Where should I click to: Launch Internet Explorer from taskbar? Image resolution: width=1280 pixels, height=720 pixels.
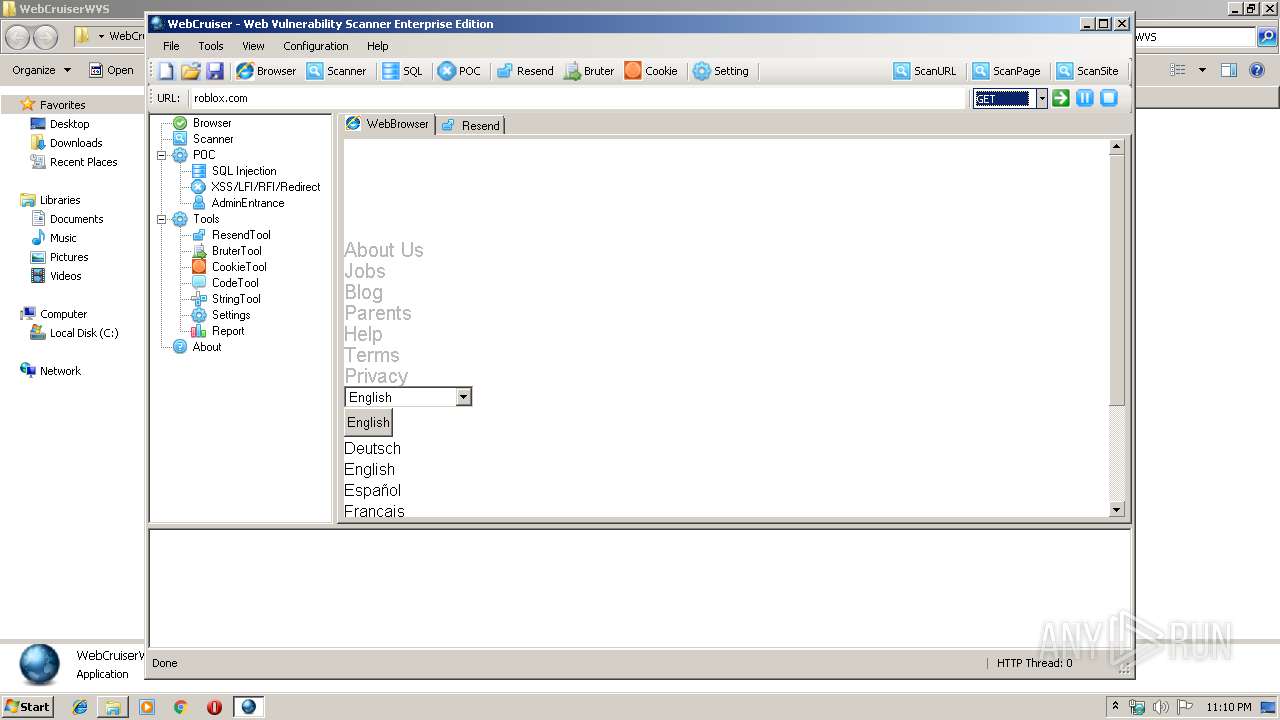point(80,707)
